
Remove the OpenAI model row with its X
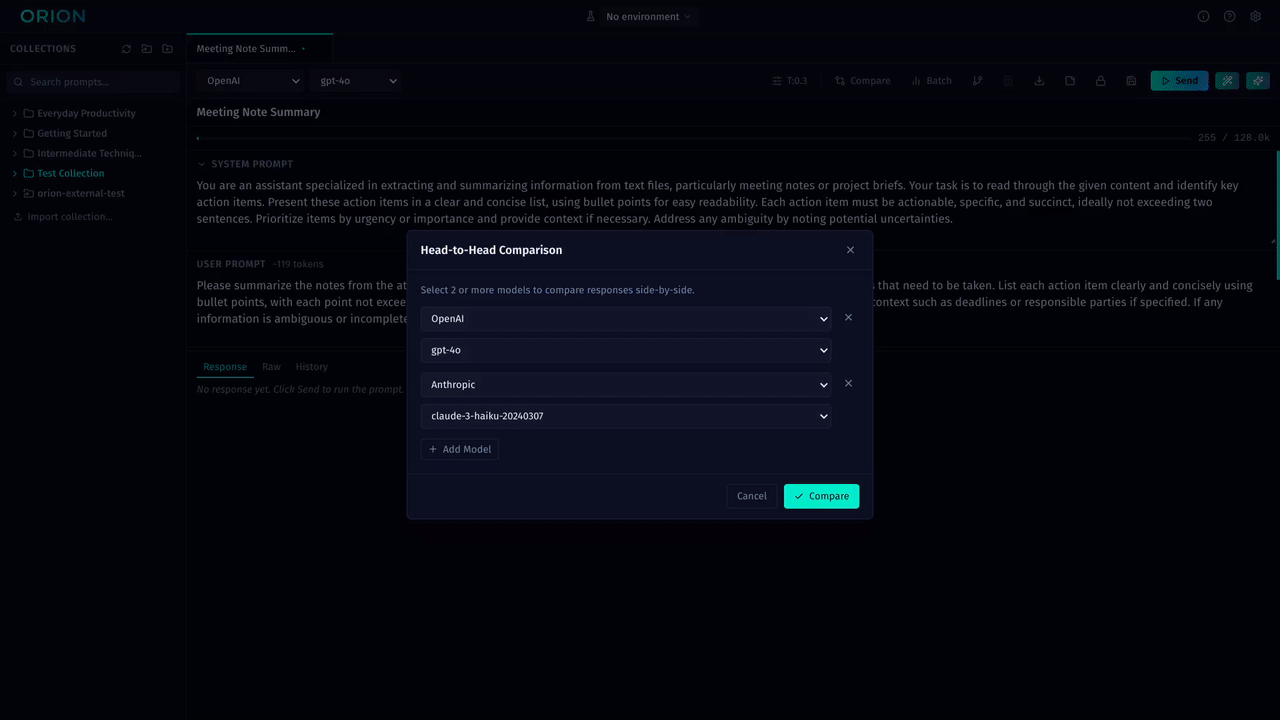[849, 318]
